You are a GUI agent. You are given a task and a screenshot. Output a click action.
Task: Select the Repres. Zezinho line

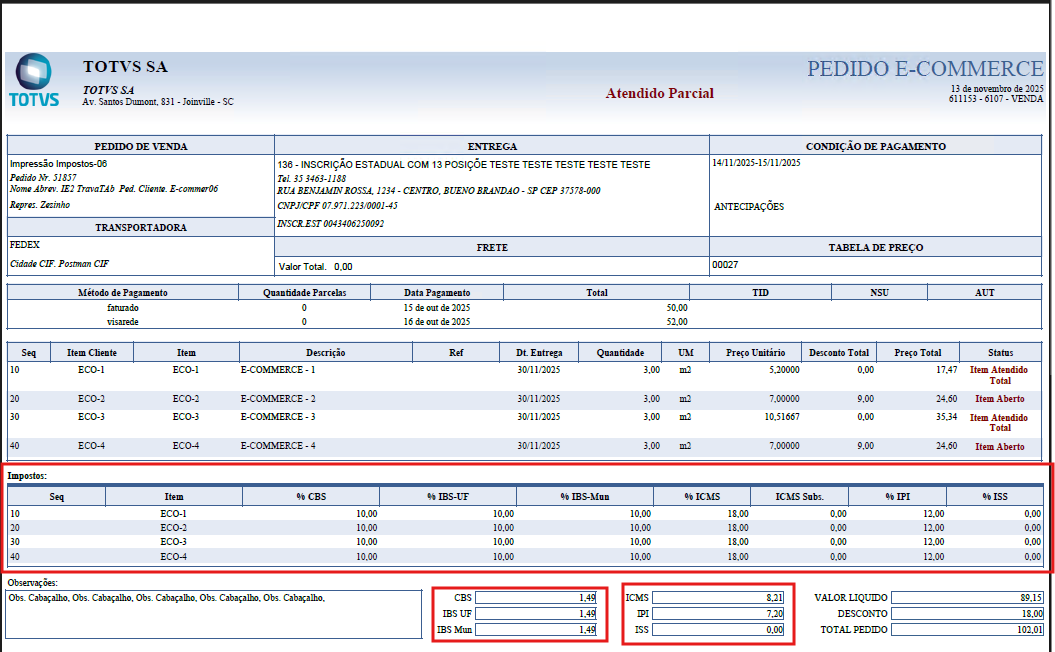point(40,205)
